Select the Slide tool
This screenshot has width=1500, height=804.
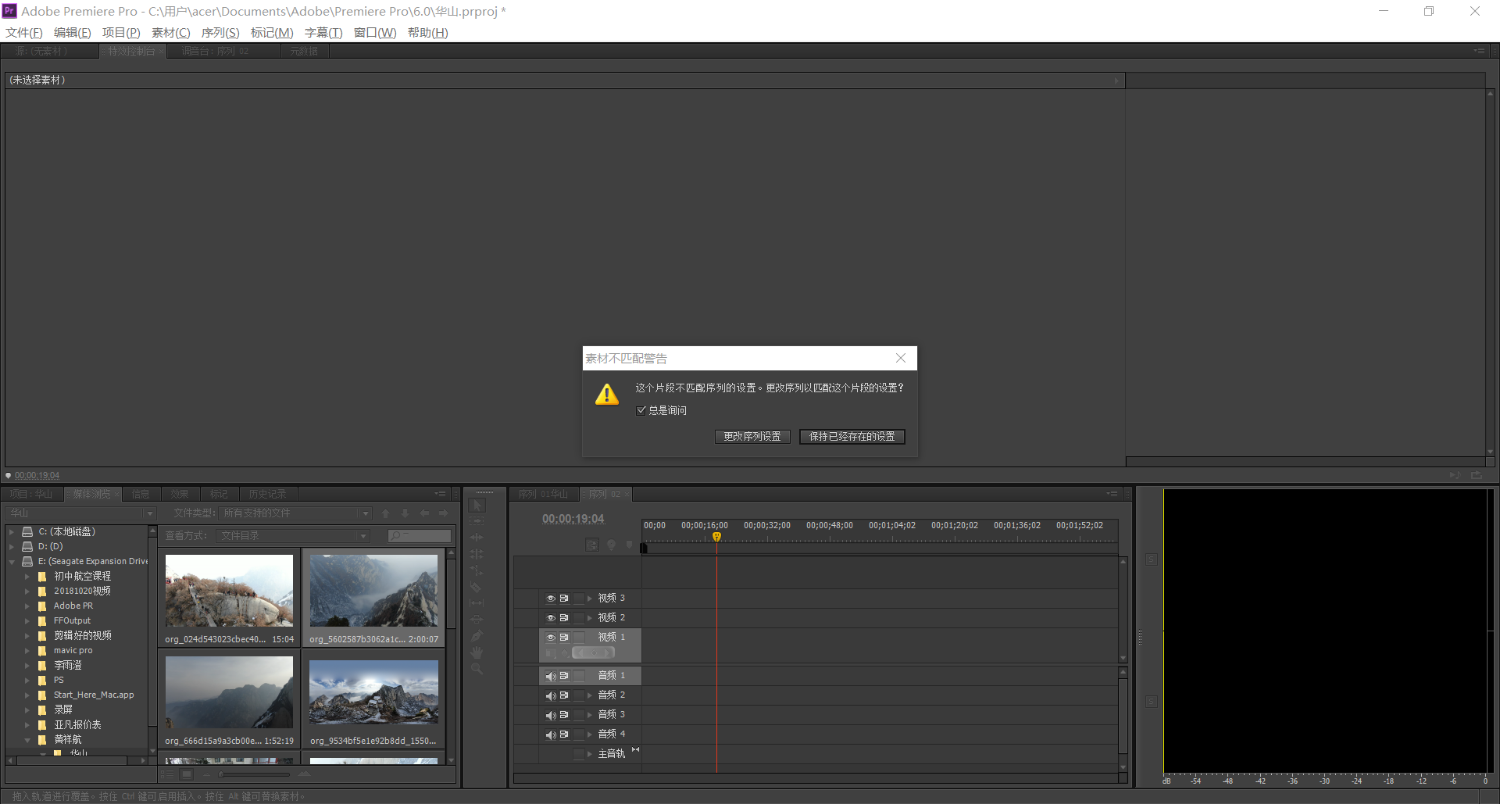pos(477,619)
